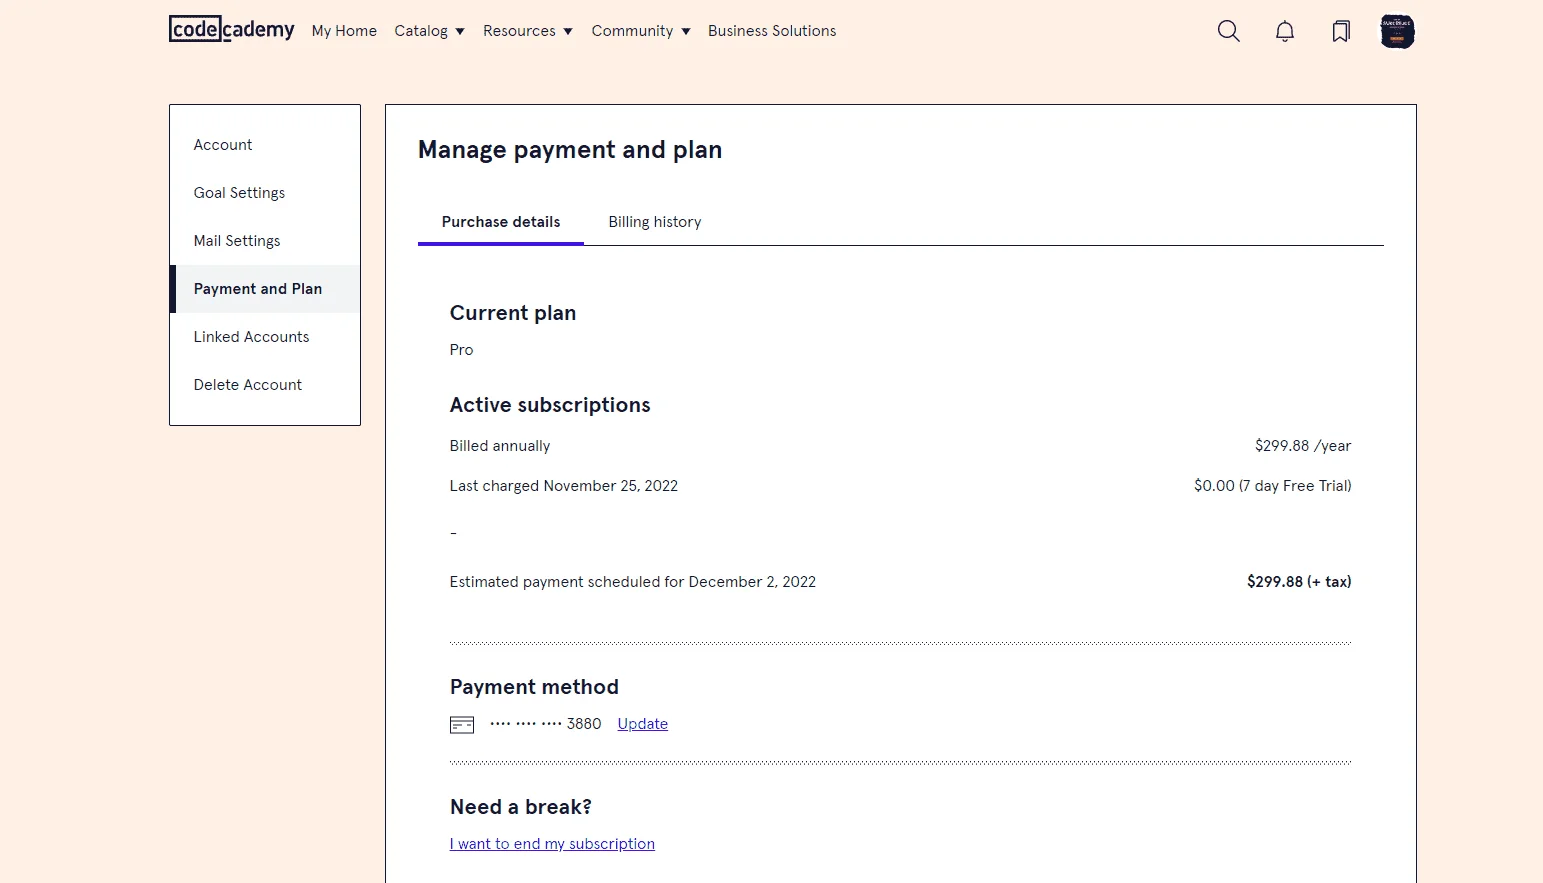1543x883 pixels.
Task: Switch to the Billing history tab
Action: click(655, 222)
